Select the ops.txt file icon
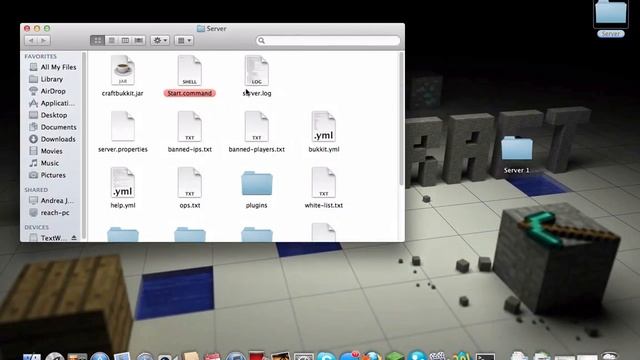 189,182
